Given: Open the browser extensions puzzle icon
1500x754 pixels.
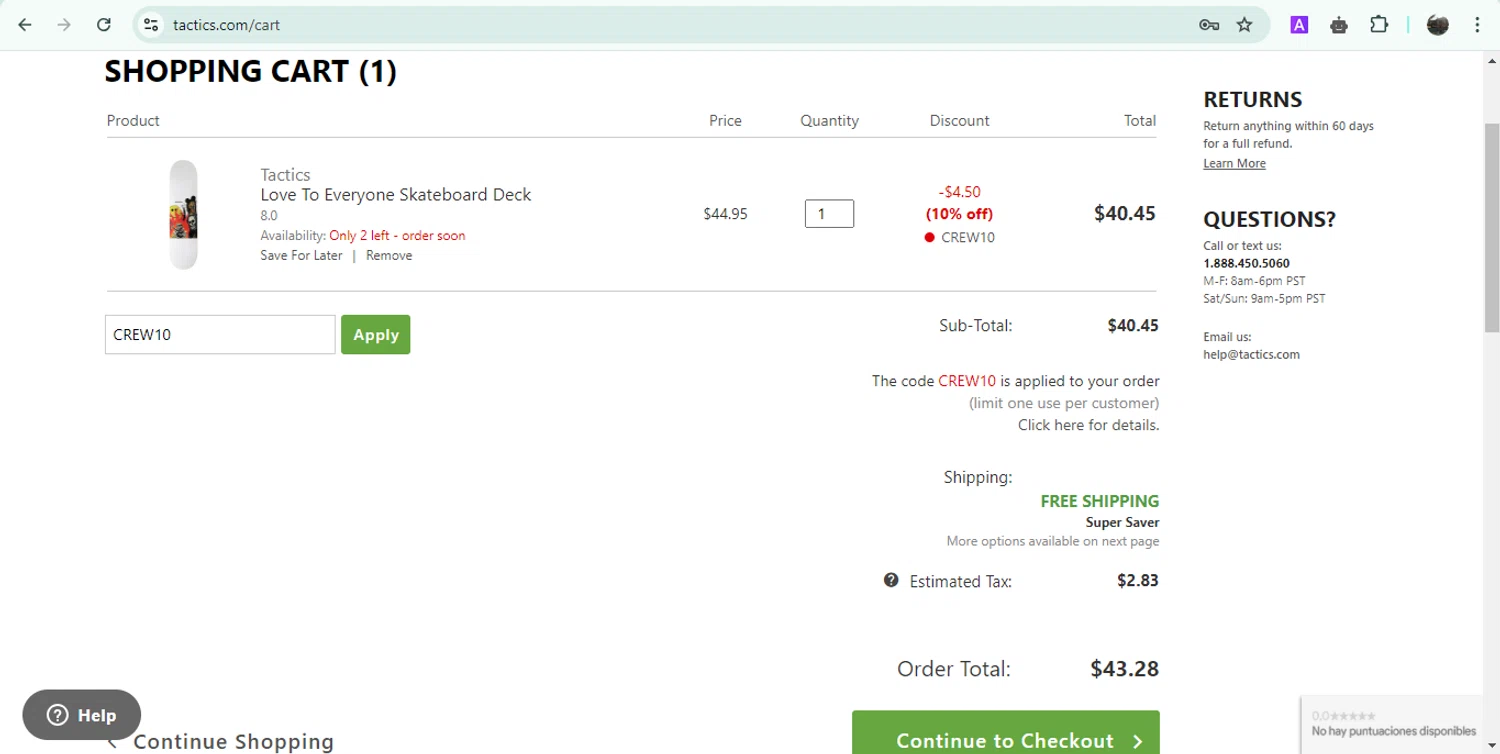Looking at the screenshot, I should (1379, 25).
